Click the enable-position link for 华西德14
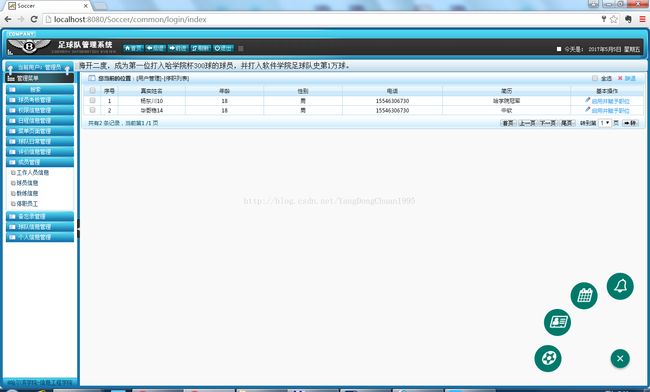Viewport: 650px width, 392px height. click(x=610, y=110)
